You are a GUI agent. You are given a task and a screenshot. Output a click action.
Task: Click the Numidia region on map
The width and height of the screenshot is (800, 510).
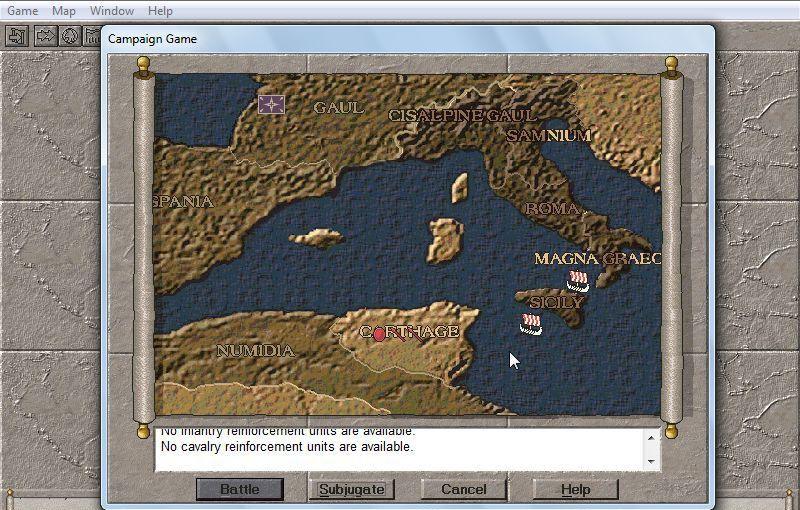(x=255, y=351)
